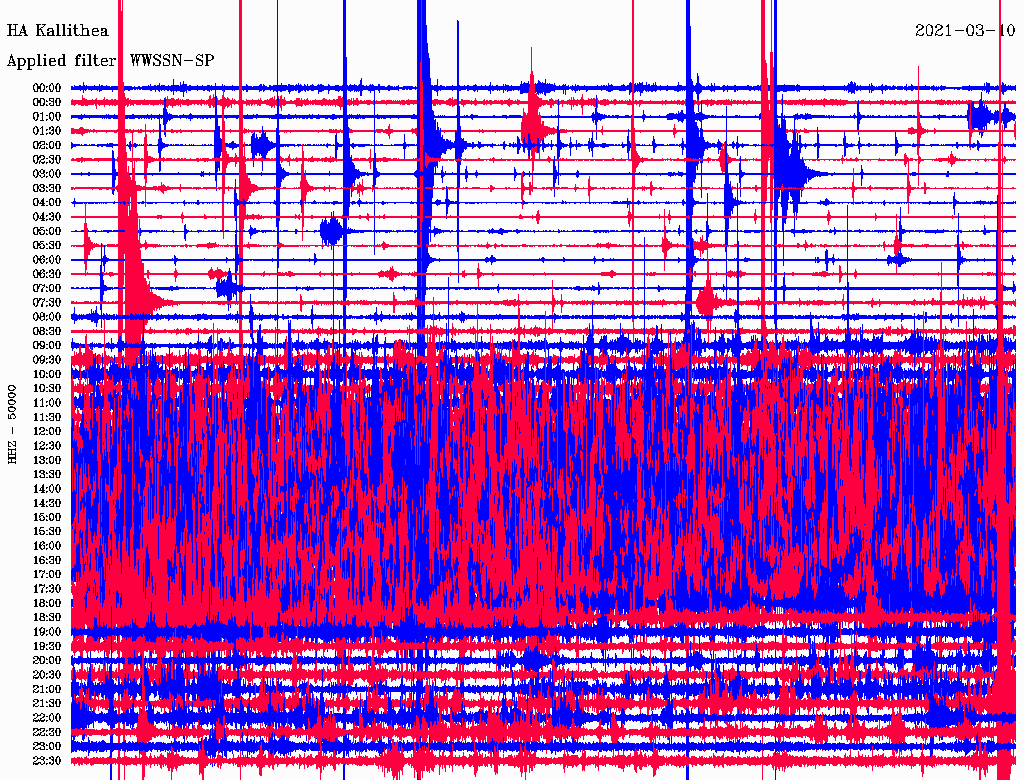Viewport: 1024px width, 780px height.
Task: Select the 09:00 time label
Action: point(47,346)
